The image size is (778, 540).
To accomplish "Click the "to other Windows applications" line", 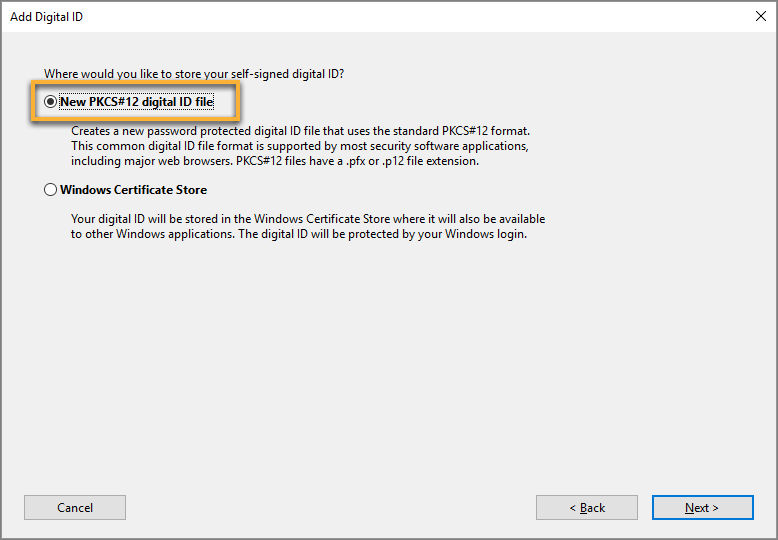I will click(298, 234).
